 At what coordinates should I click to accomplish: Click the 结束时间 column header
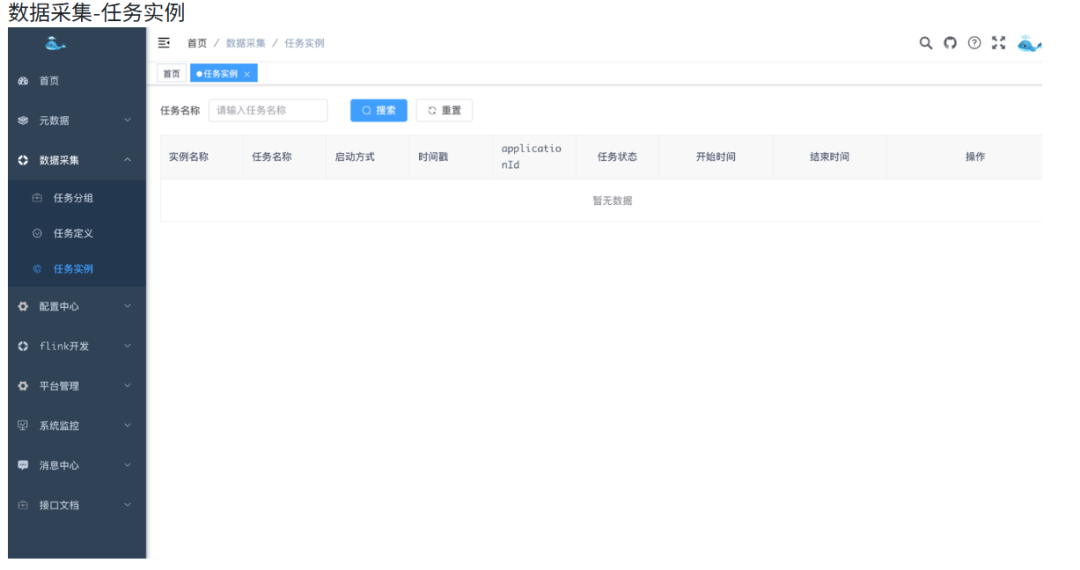829,157
